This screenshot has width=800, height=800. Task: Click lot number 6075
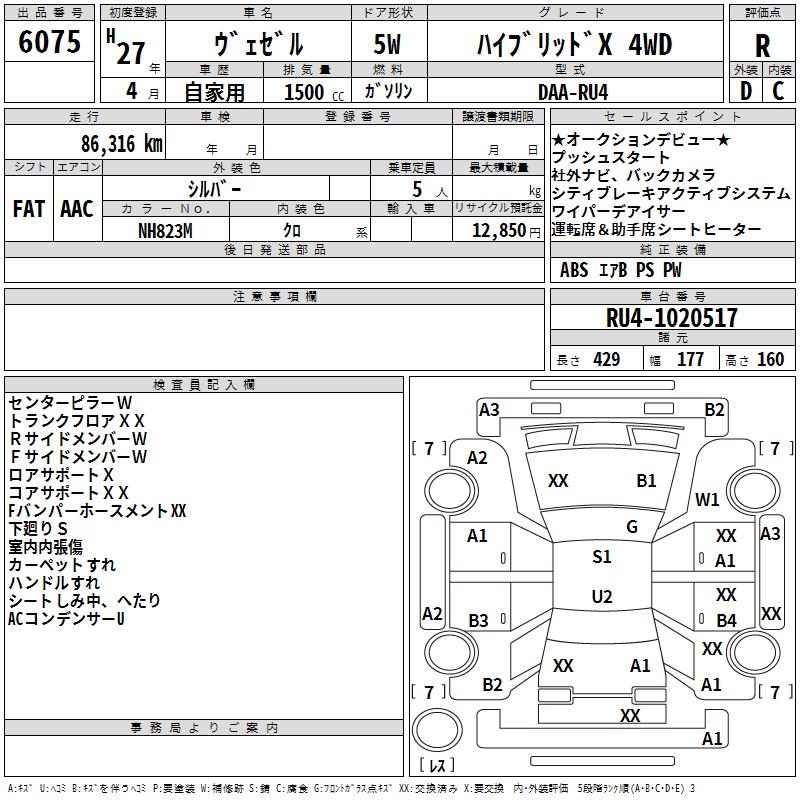tap(49, 41)
